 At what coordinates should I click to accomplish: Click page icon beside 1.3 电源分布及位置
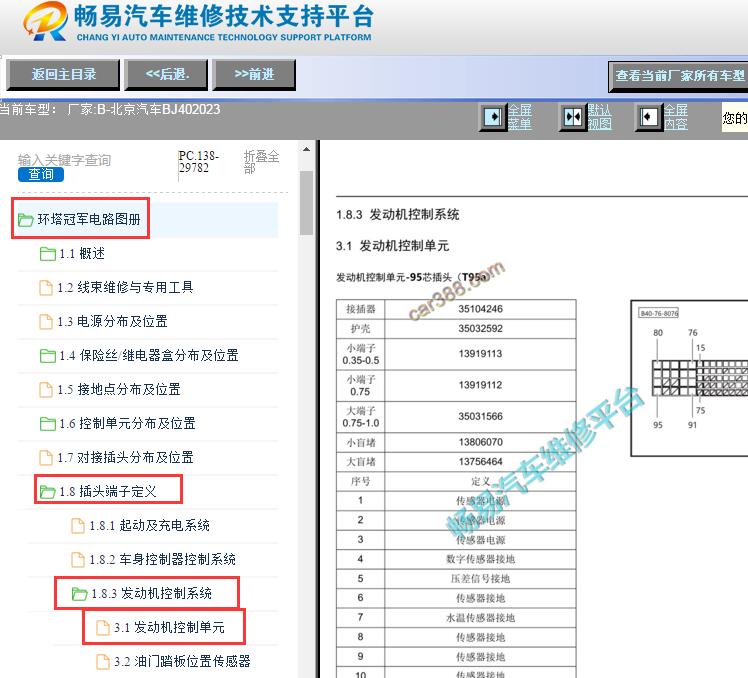tap(46, 322)
